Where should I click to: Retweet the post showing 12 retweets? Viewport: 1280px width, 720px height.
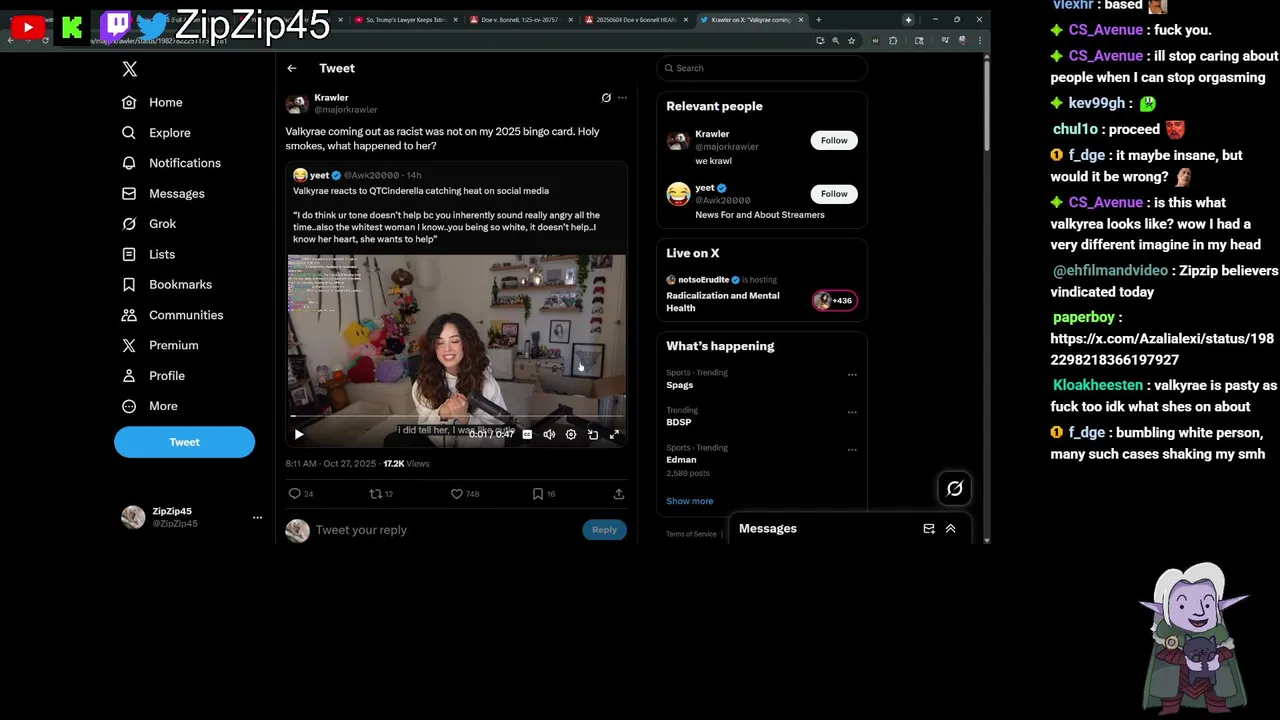pos(382,494)
